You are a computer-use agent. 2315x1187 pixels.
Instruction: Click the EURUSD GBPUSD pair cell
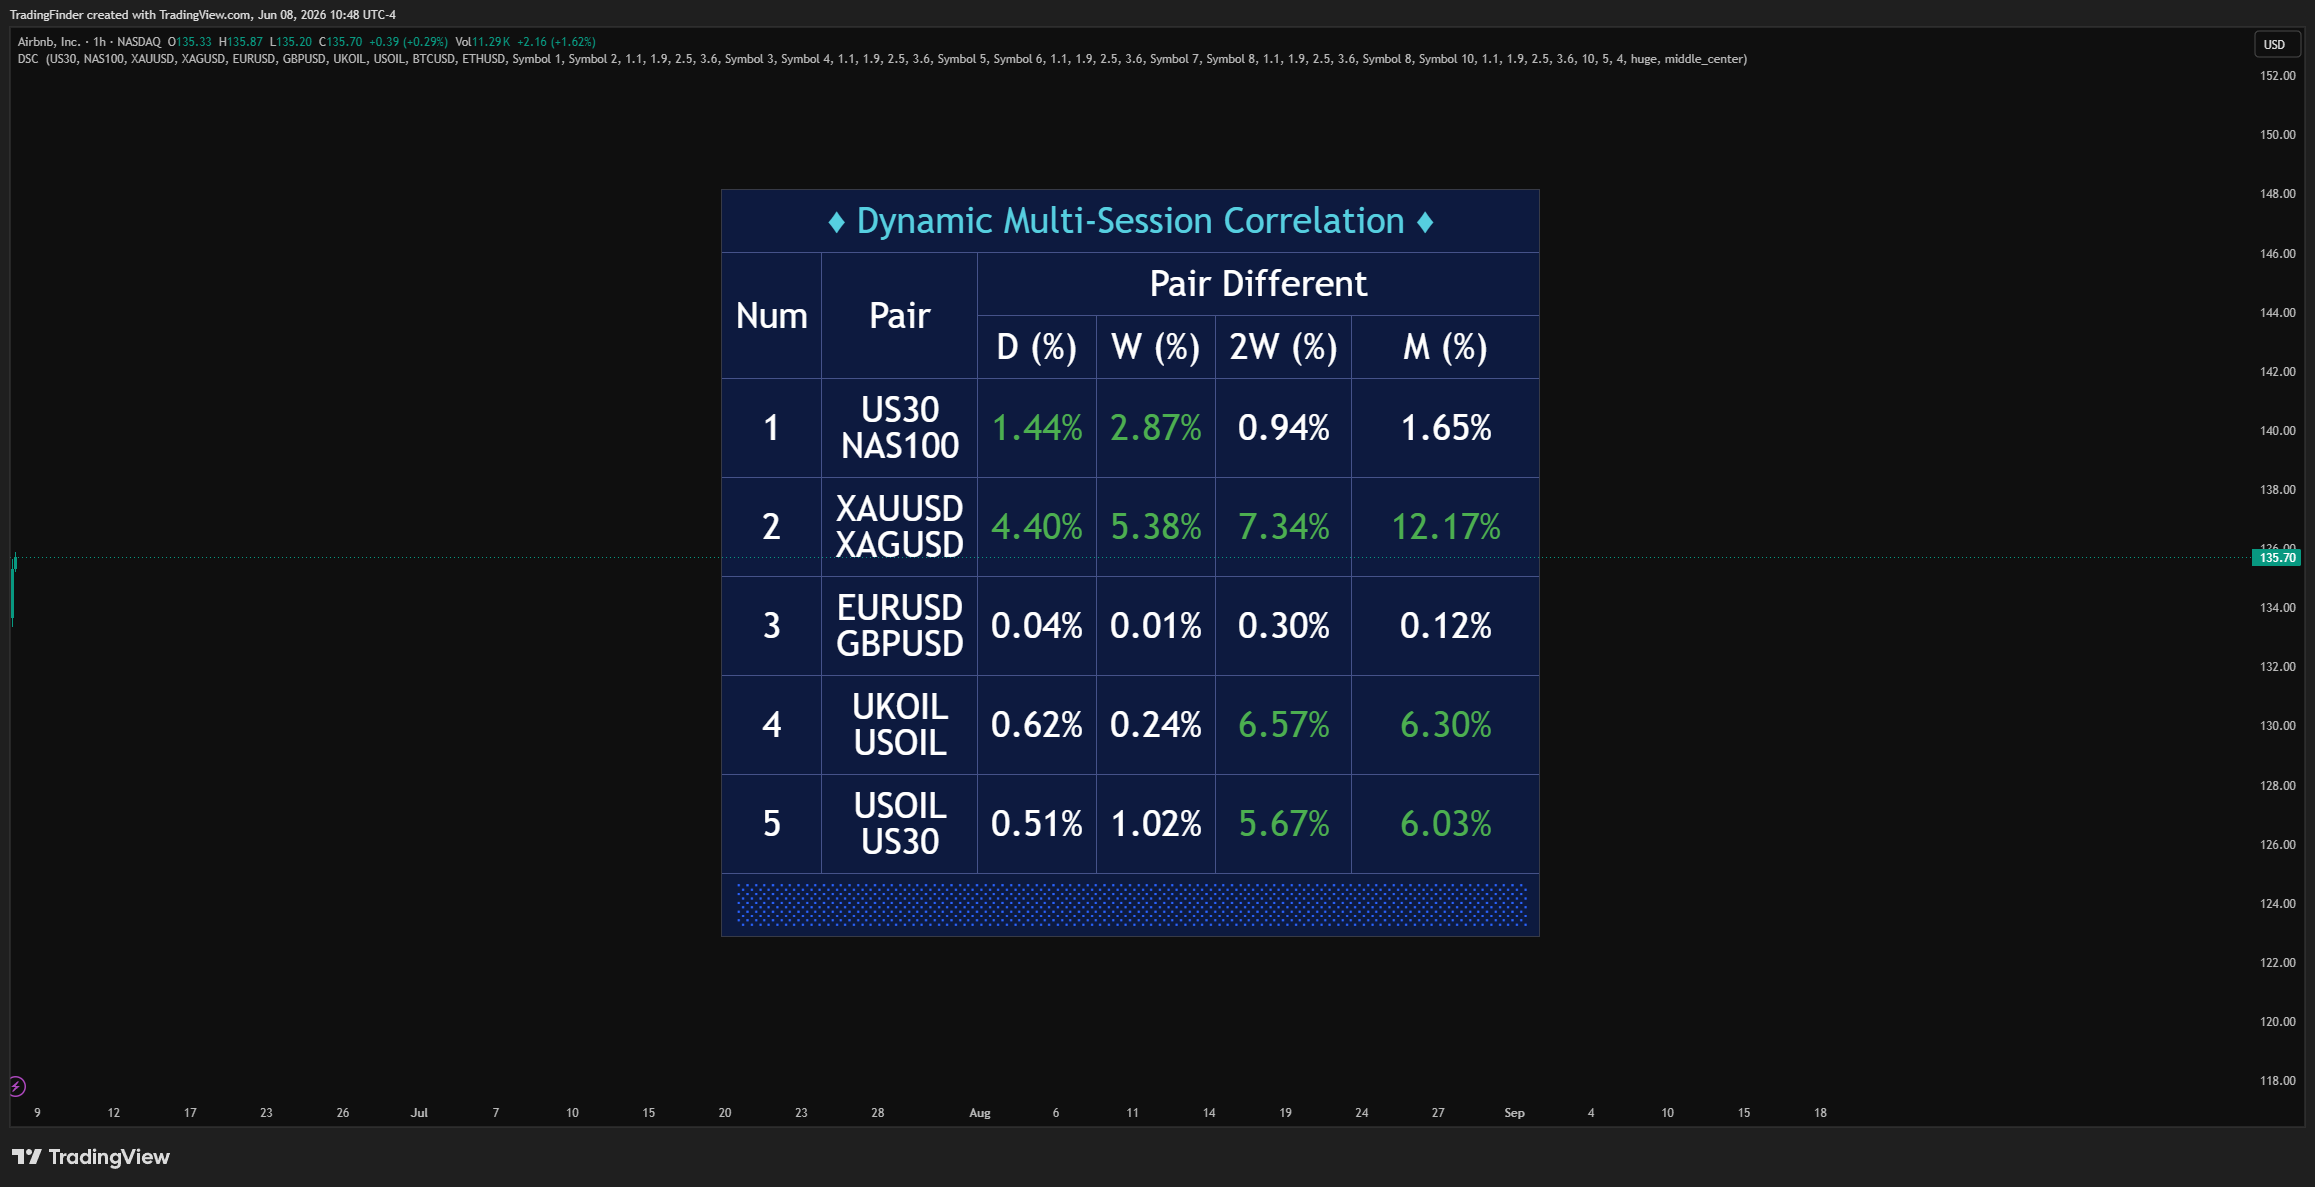tap(899, 626)
